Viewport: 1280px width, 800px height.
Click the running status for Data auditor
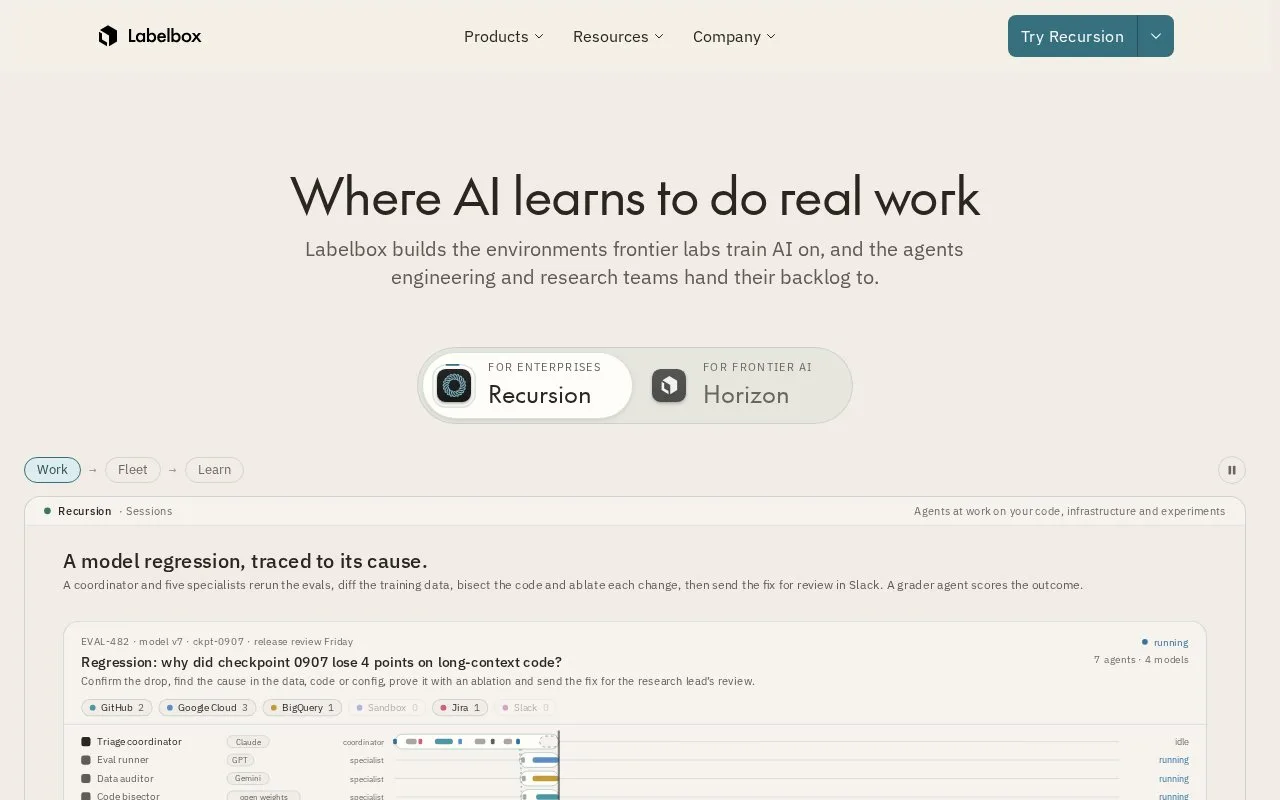[1174, 778]
